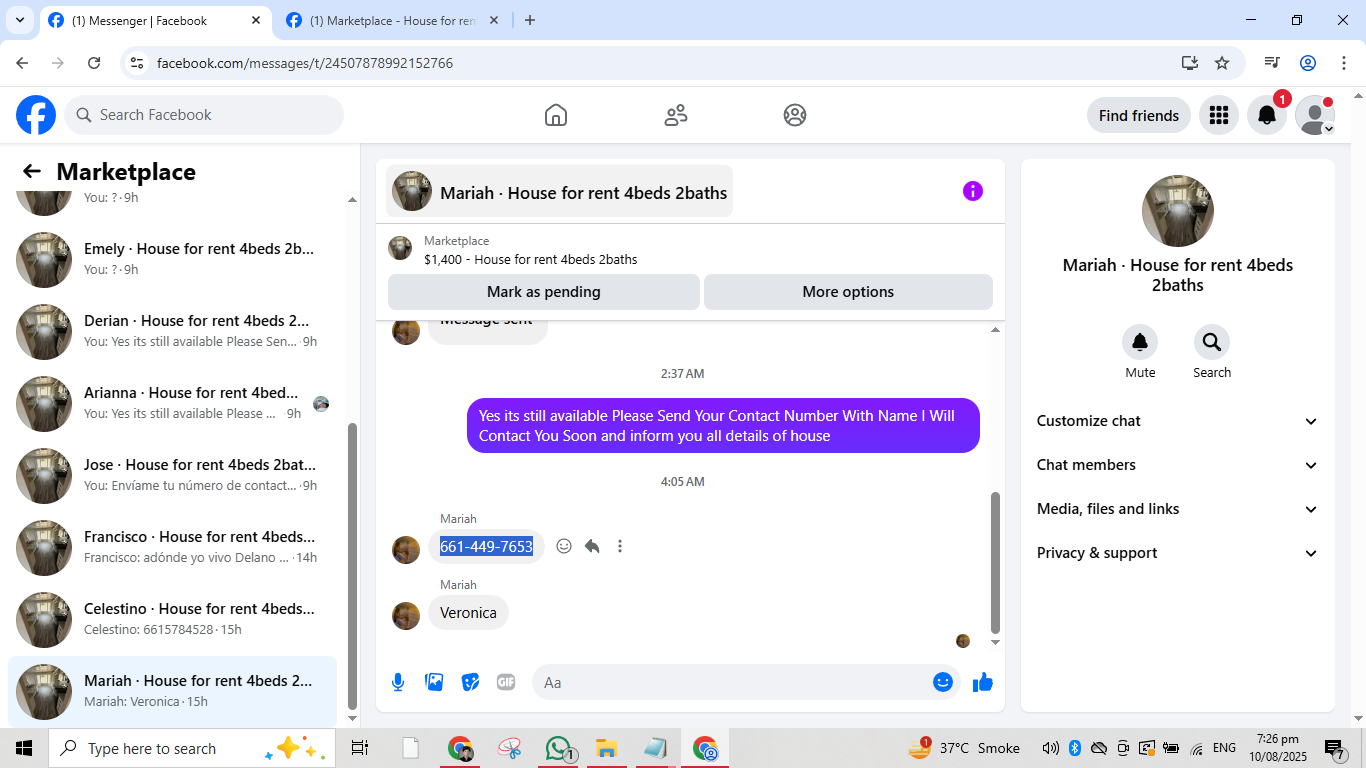Choose a sticker

[470, 682]
